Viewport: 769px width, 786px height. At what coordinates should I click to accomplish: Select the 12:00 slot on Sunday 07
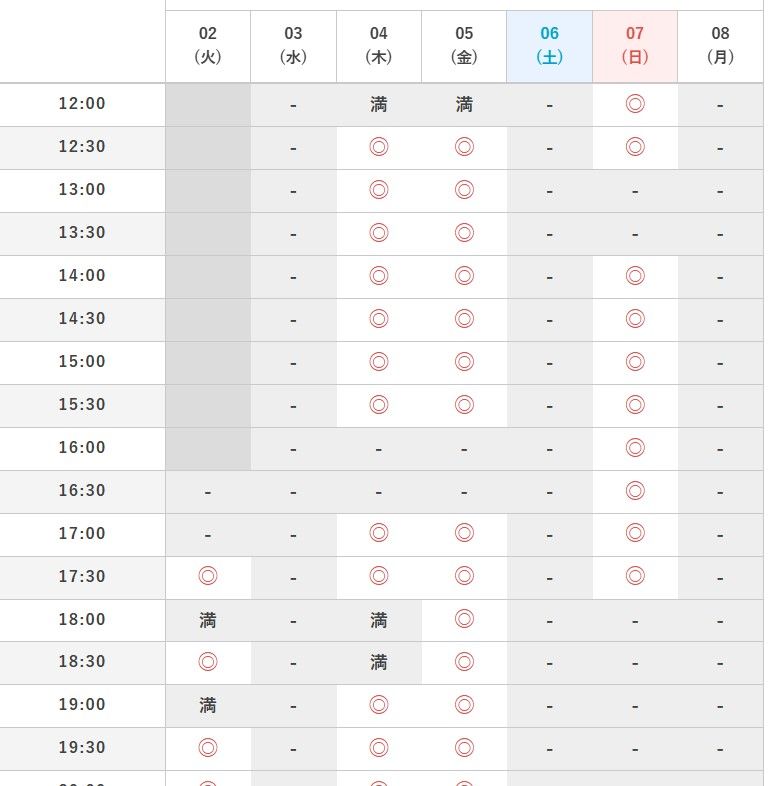tap(635, 104)
